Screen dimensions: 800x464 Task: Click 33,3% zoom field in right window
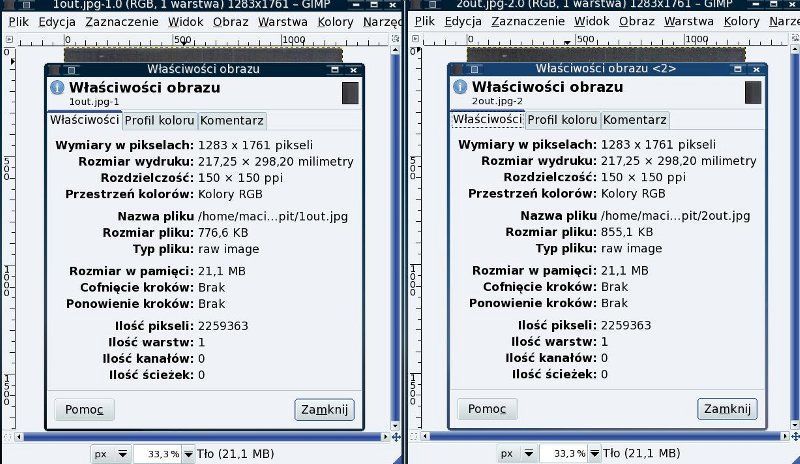click(564, 453)
